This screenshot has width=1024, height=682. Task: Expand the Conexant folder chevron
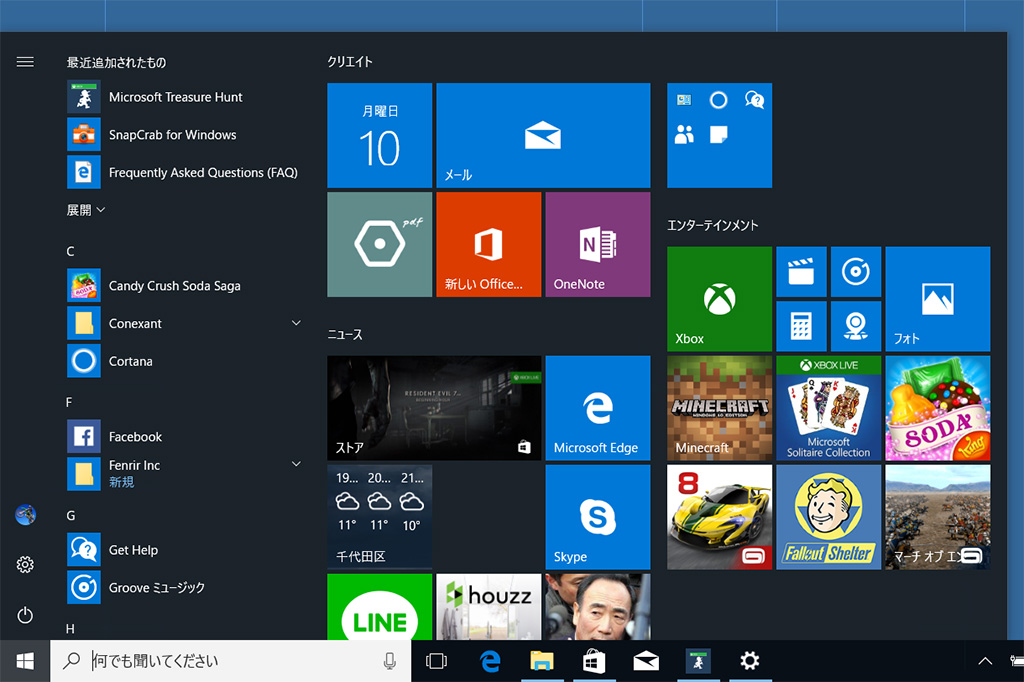point(296,323)
